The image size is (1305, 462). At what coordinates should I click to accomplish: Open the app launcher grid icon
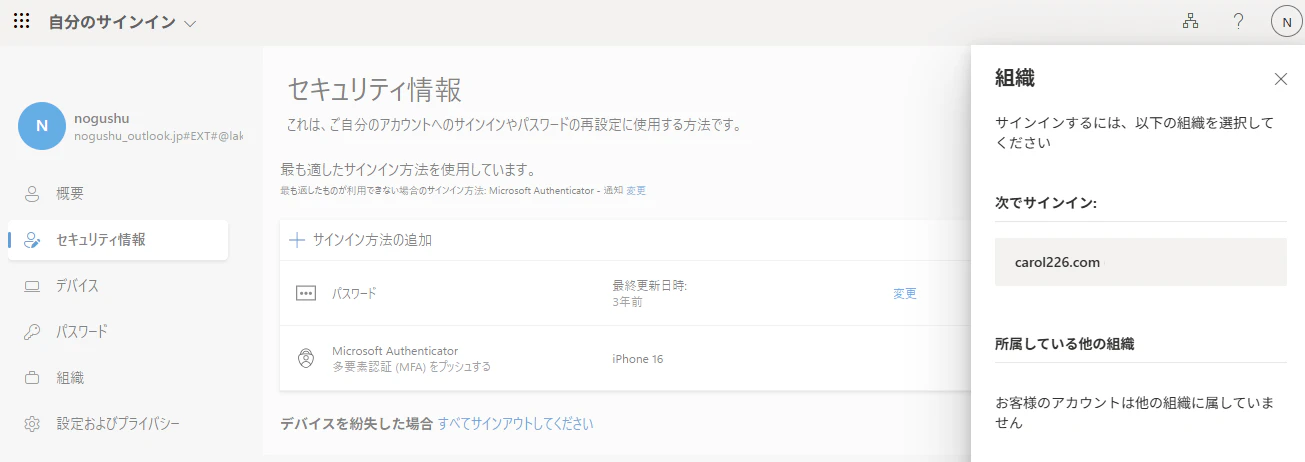pyautogui.click(x=22, y=21)
